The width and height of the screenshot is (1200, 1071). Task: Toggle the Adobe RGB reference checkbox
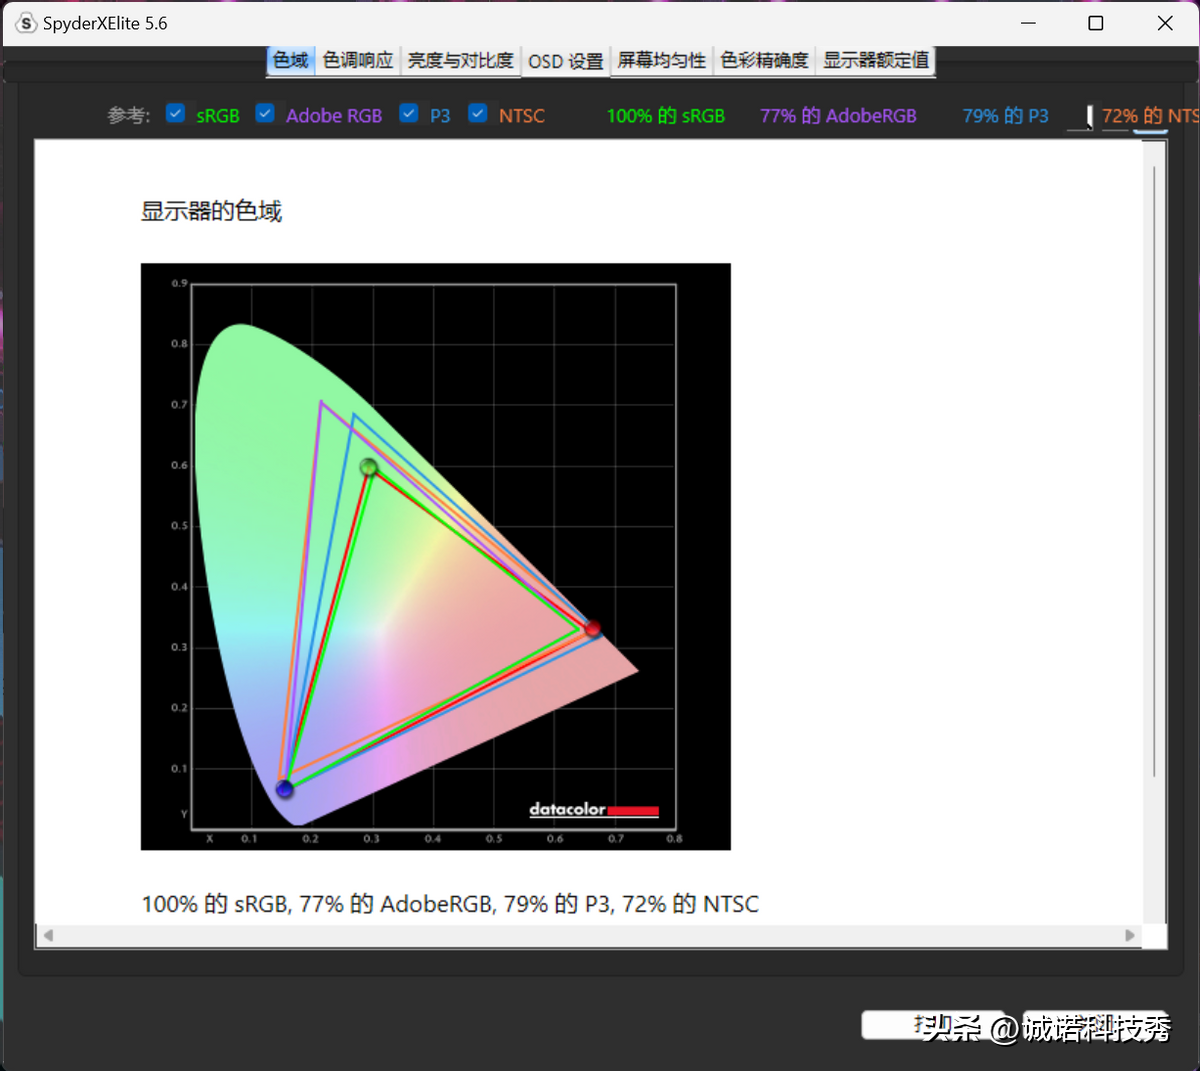265,114
